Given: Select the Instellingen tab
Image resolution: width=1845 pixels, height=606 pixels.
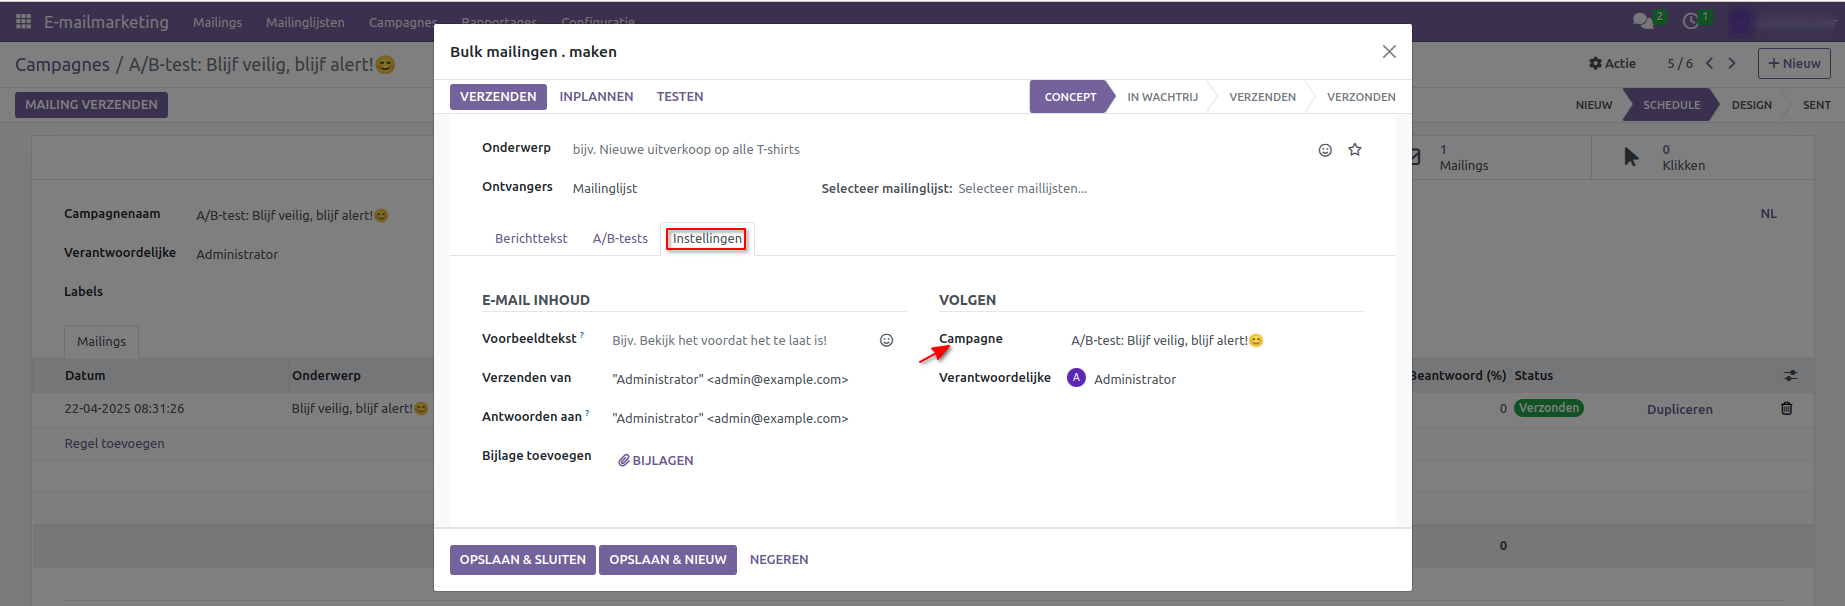Looking at the screenshot, I should tap(707, 239).
